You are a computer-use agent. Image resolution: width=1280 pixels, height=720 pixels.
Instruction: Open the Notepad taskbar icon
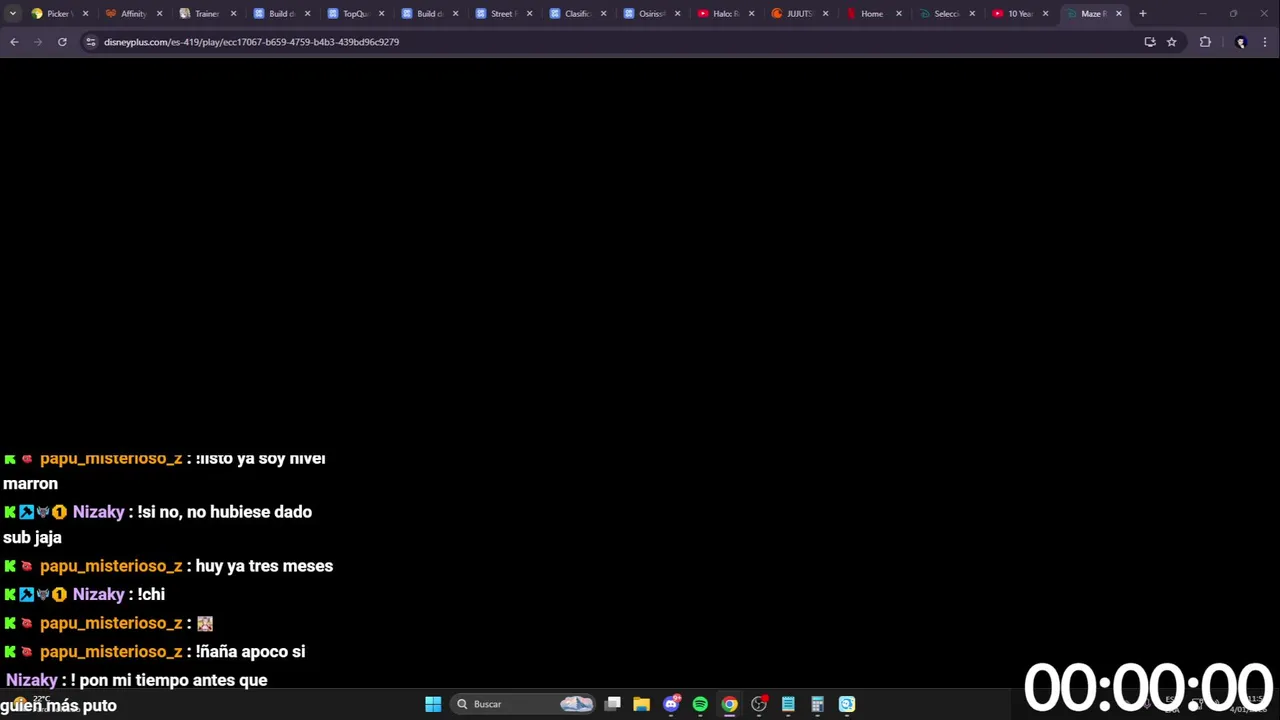(788, 704)
